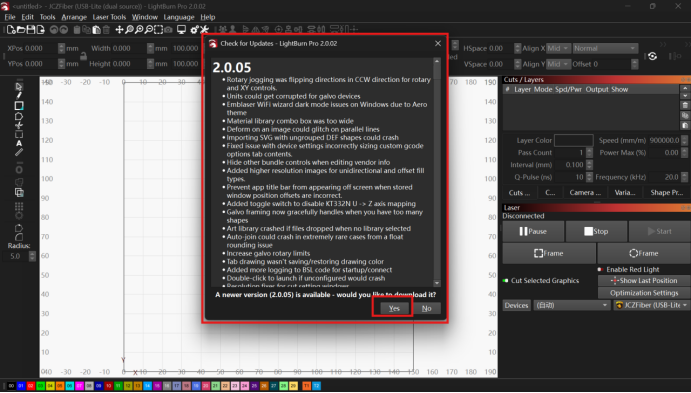Screen dimensions: 691x393
Task: Click the Layer Color box
Action: pyautogui.click(x=573, y=140)
